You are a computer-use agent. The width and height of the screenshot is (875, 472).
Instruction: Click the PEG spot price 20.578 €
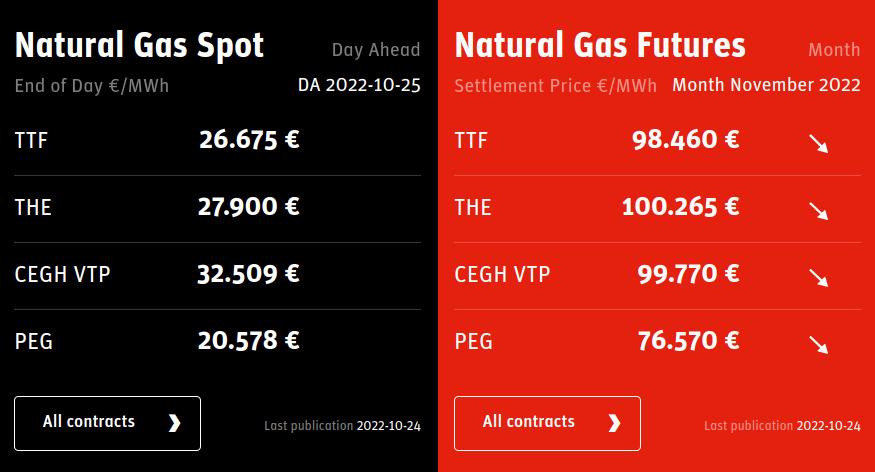[x=249, y=341]
